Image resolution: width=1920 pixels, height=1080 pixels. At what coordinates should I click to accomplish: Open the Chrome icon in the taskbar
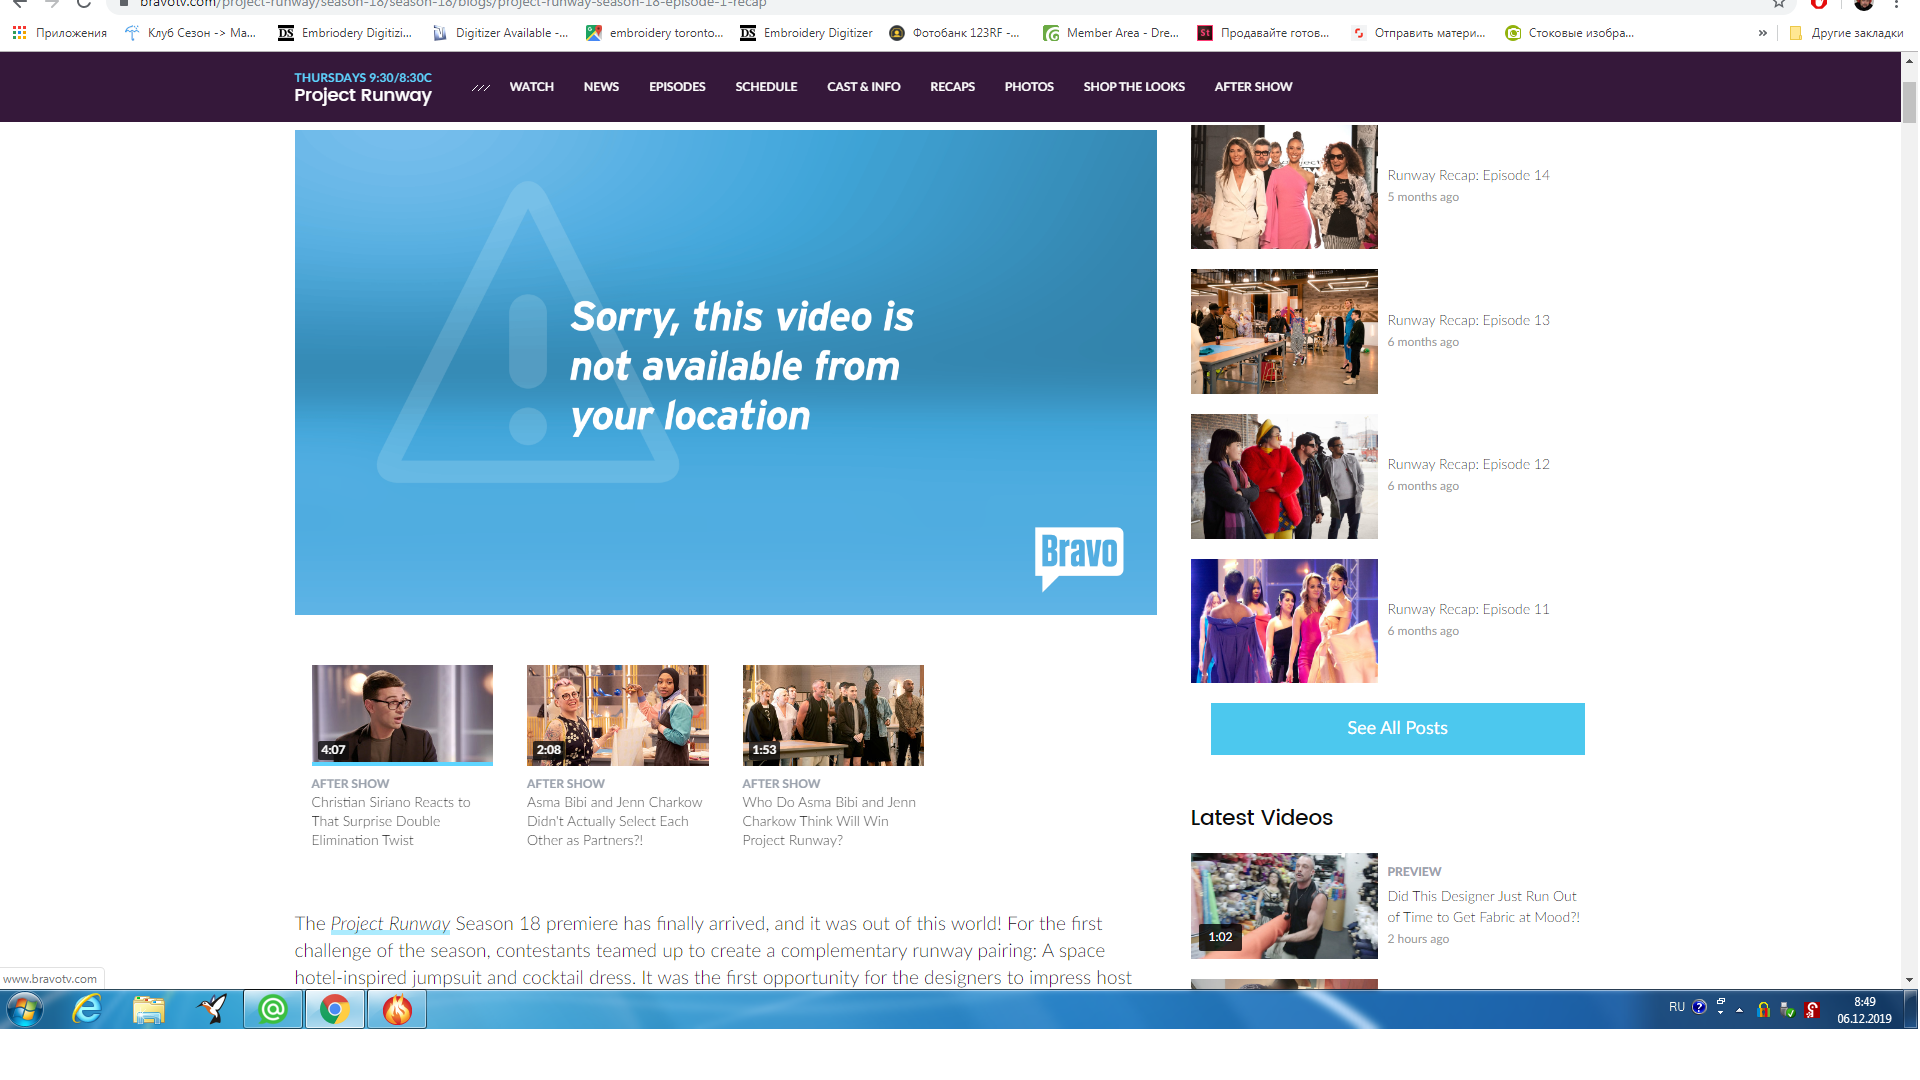coord(334,1010)
